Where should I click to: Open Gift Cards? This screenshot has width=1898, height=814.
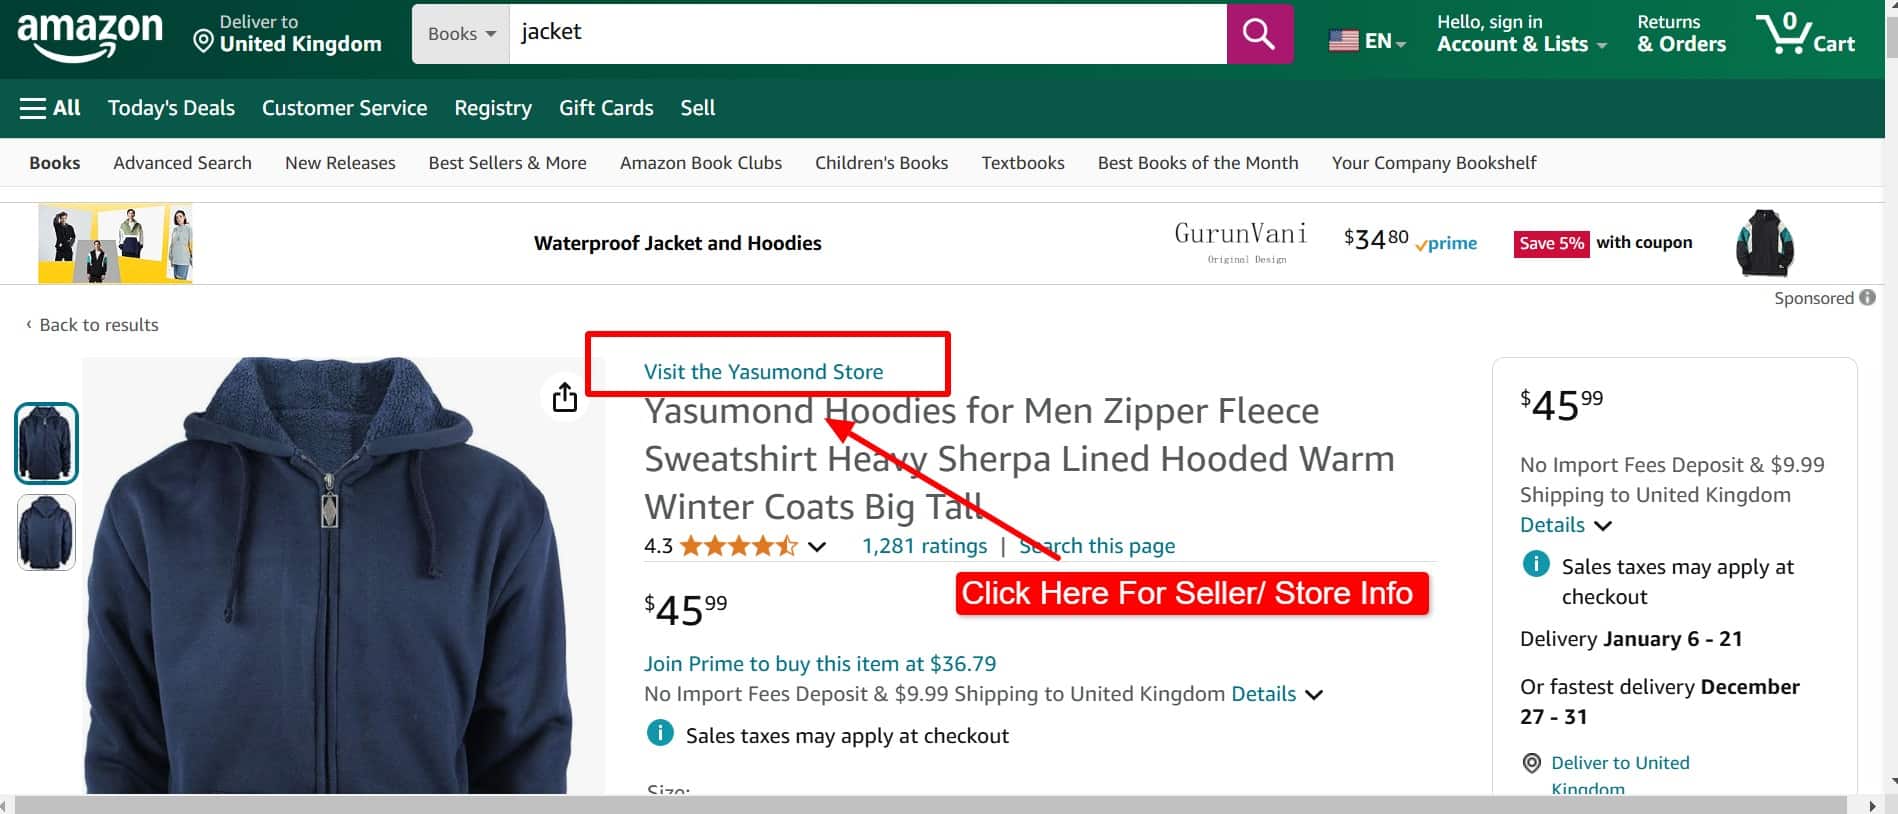tap(606, 108)
